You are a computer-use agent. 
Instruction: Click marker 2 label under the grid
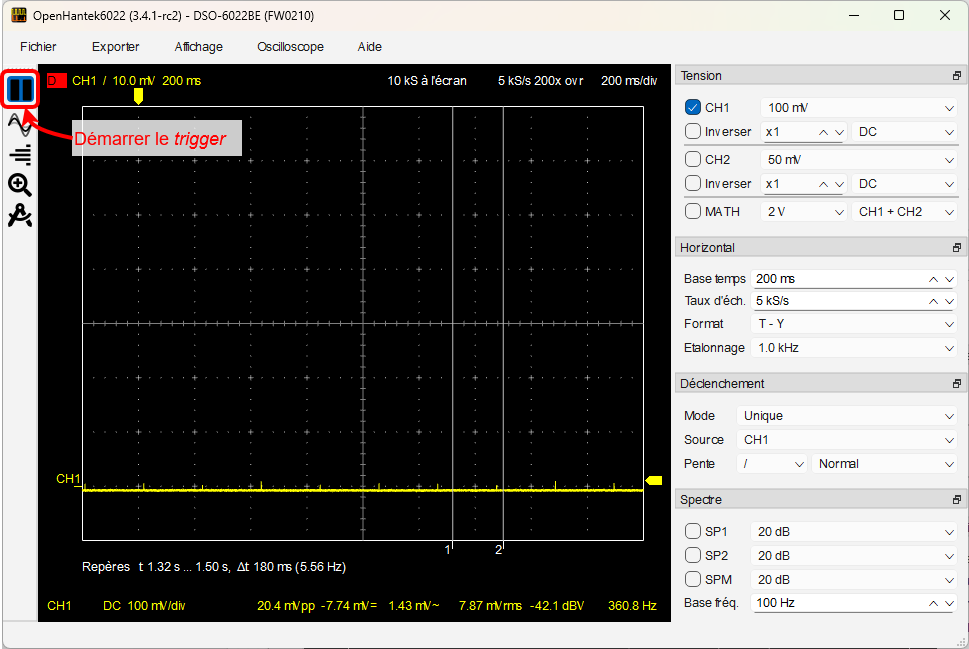coord(499,549)
